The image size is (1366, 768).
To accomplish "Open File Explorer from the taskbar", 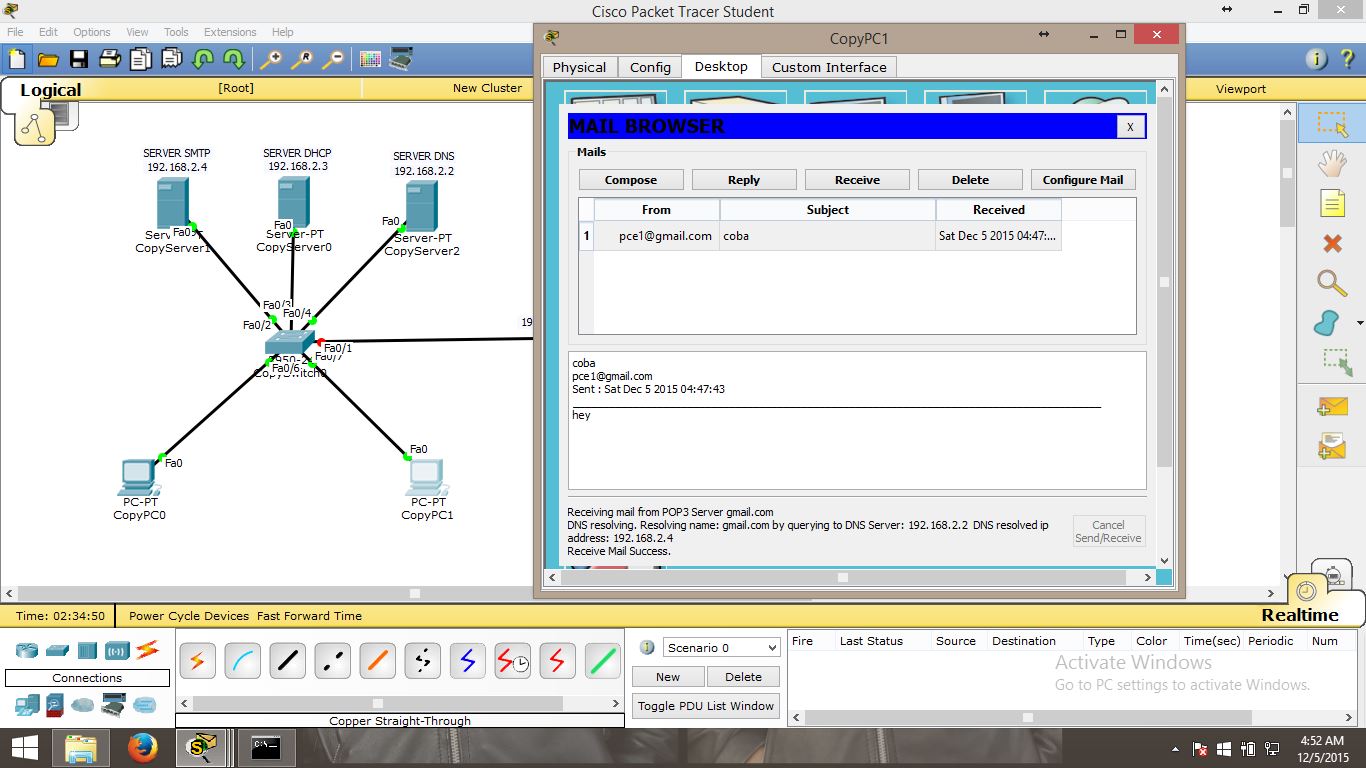I will [80, 748].
